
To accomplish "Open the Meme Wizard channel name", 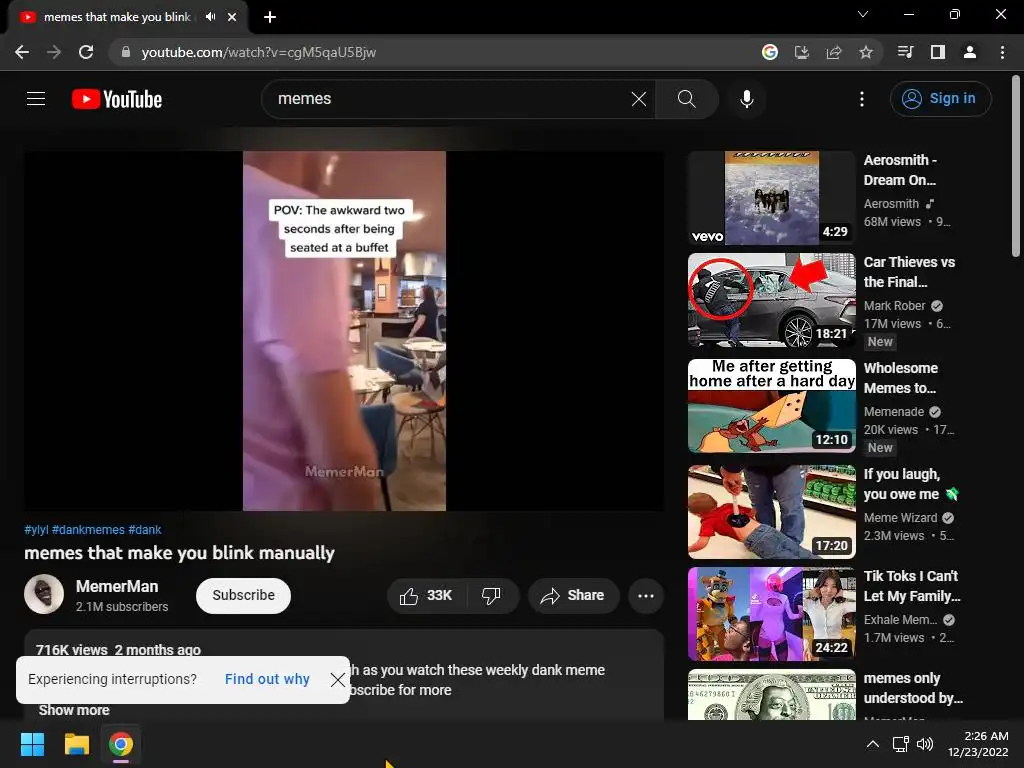I will pyautogui.click(x=900, y=518).
